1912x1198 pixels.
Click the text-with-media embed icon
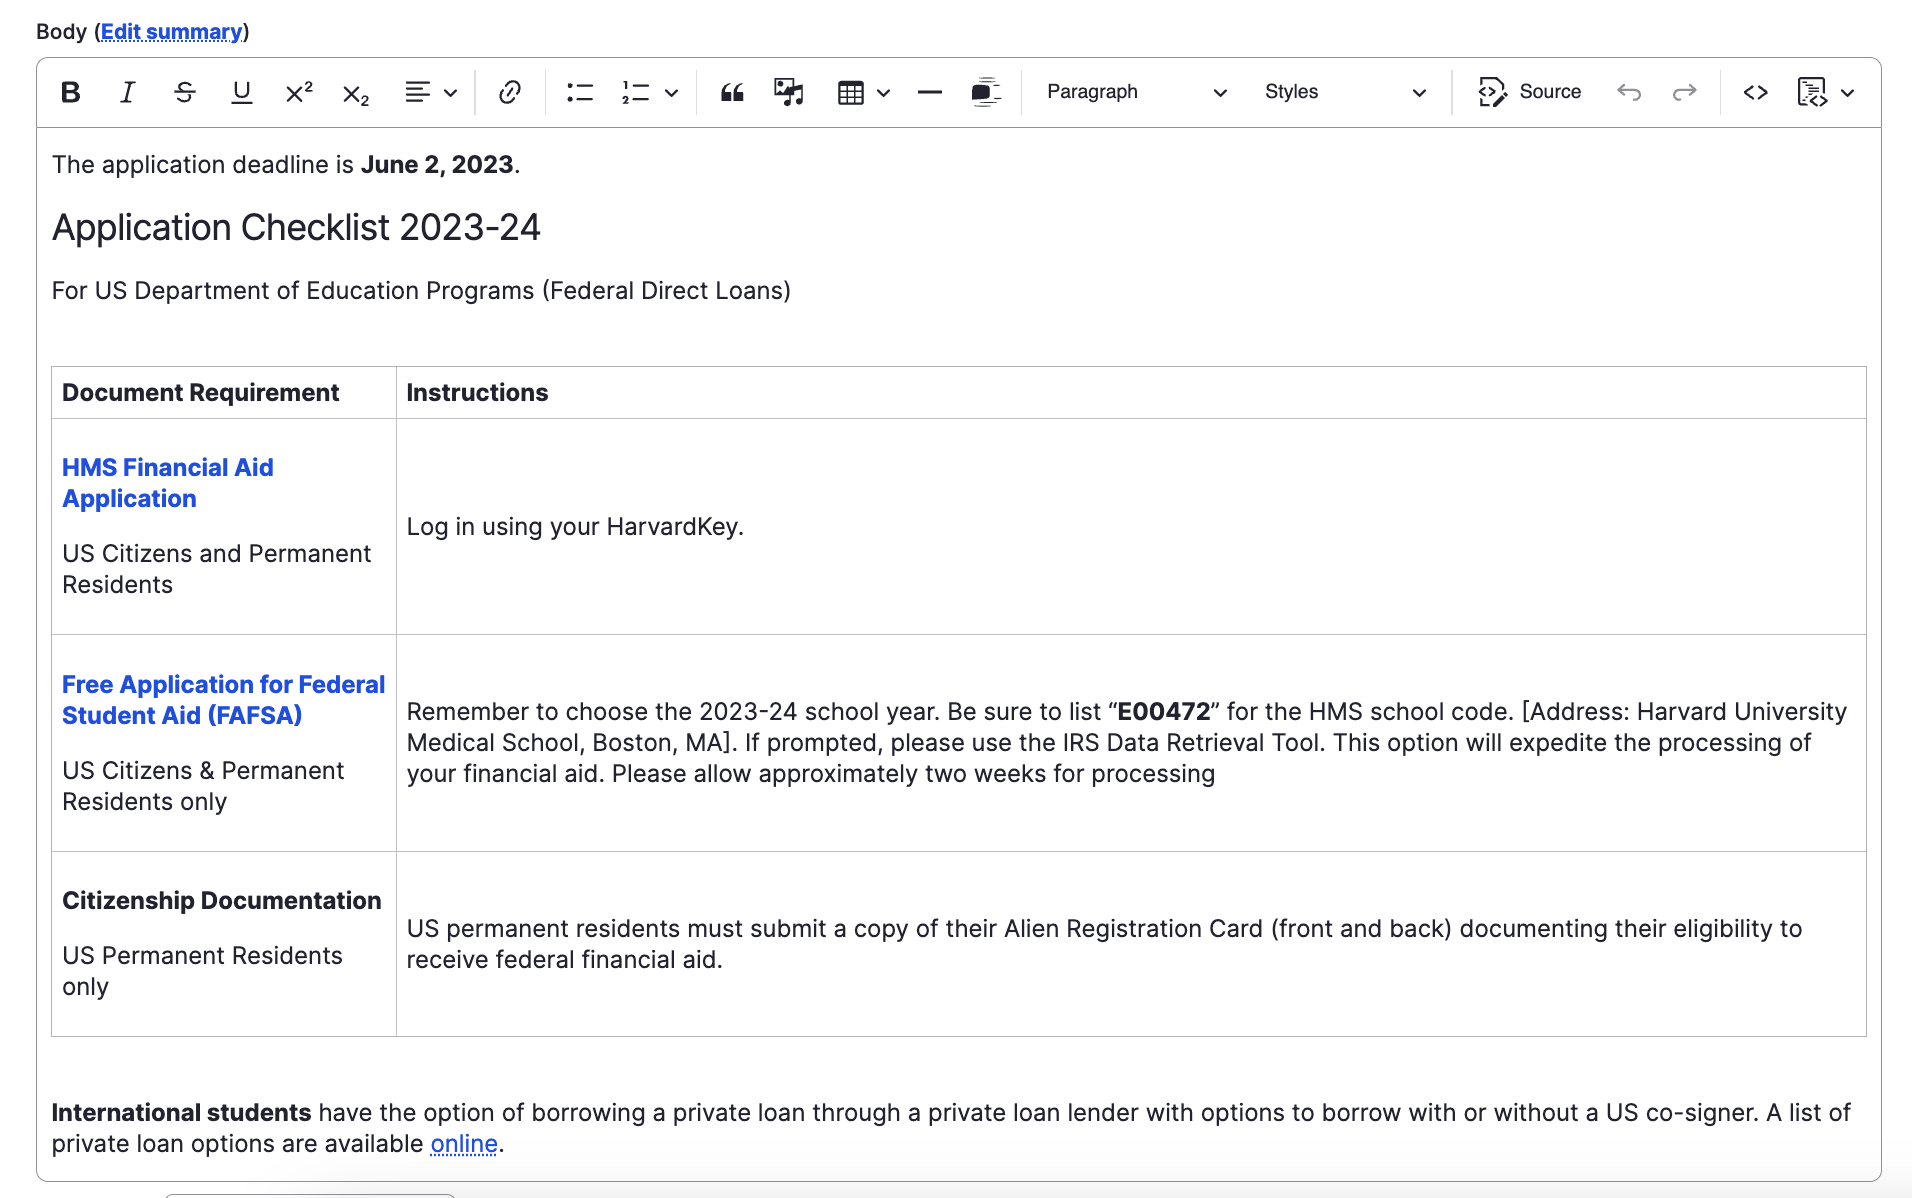986,92
